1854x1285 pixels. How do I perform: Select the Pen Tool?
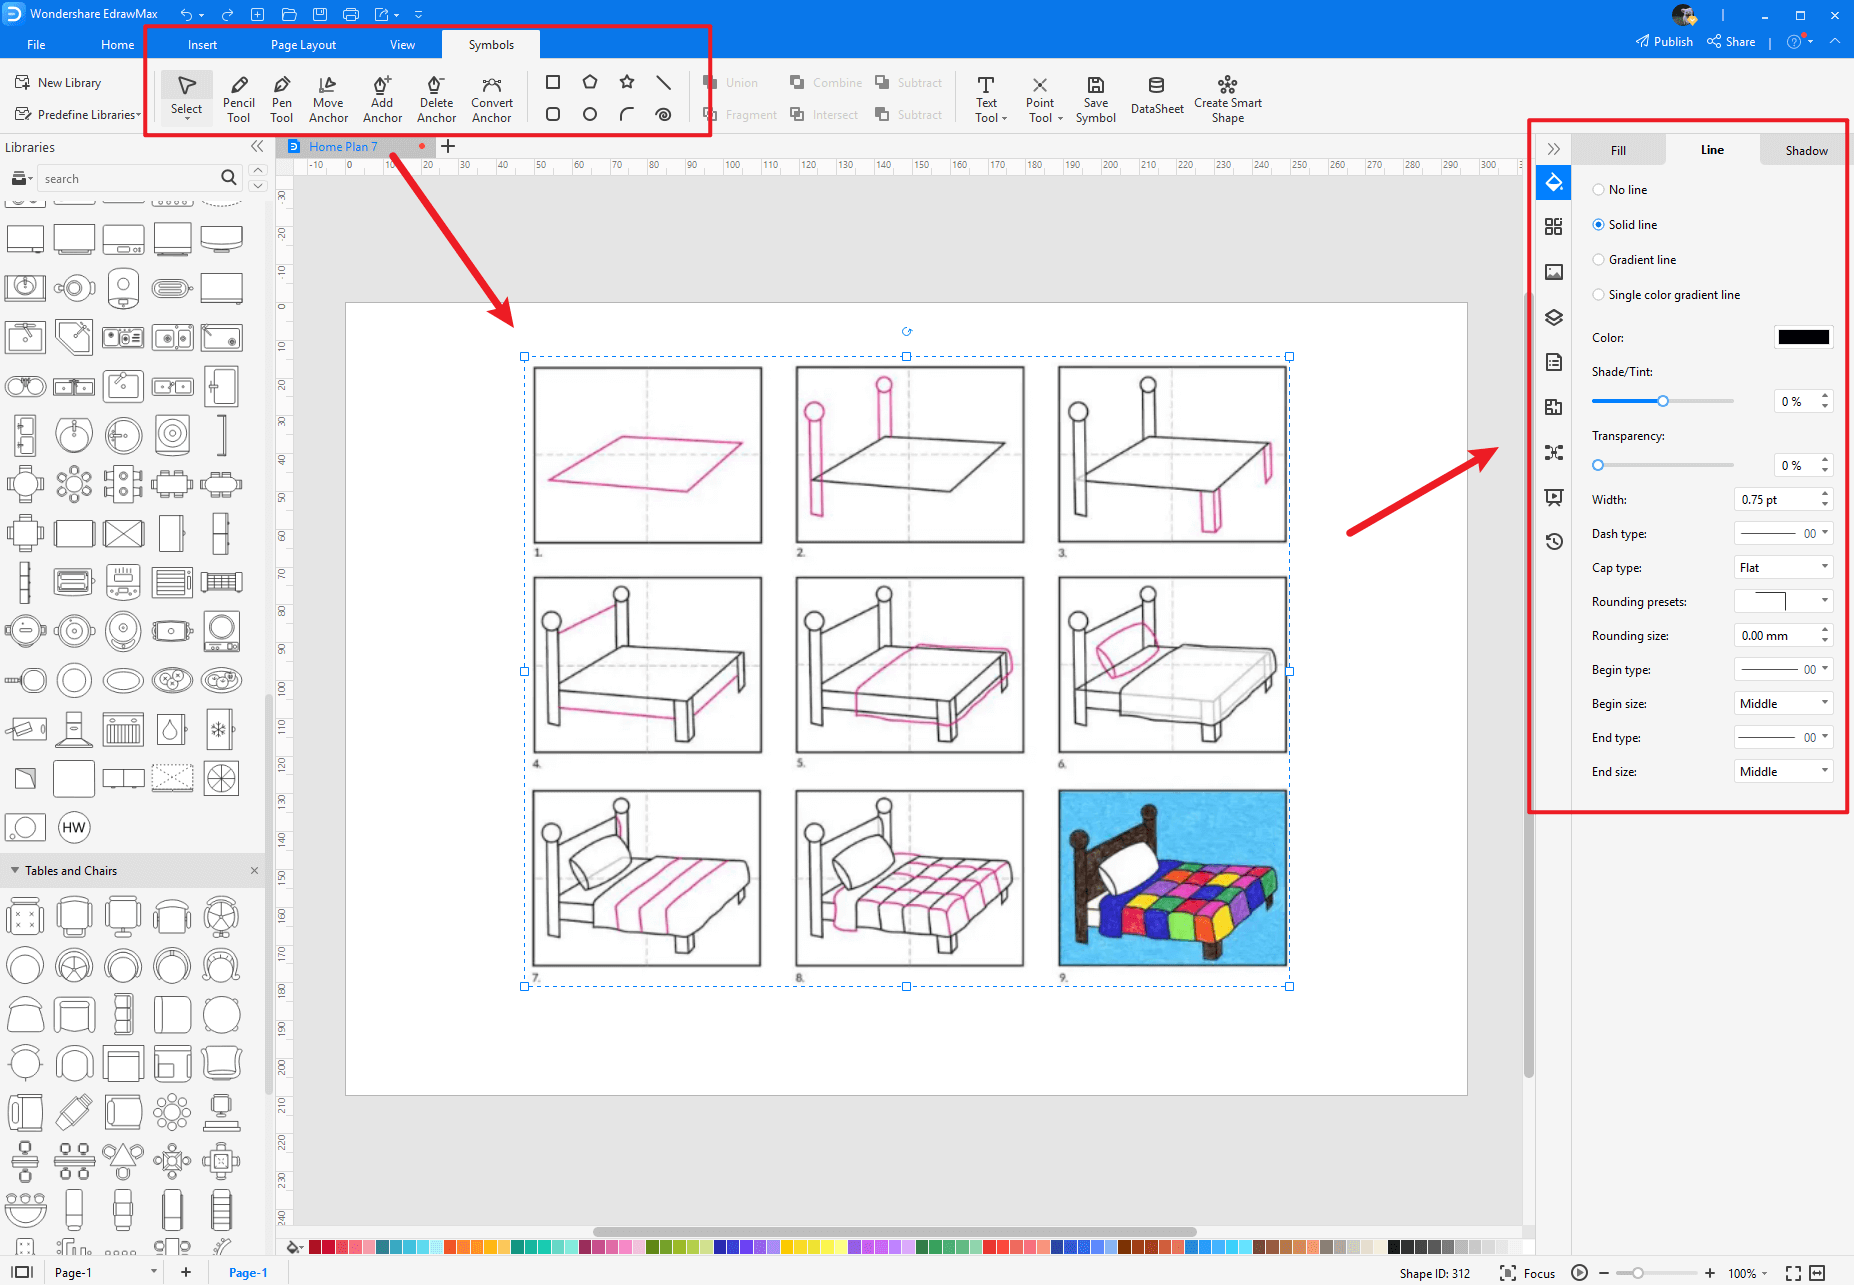[x=282, y=98]
